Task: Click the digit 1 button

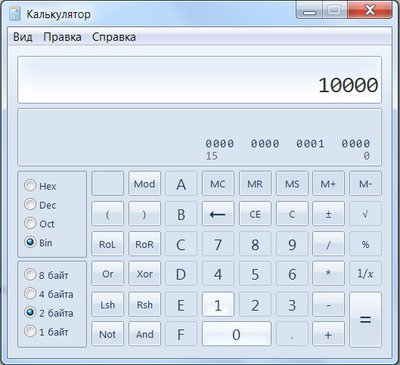Action: pos(218,305)
